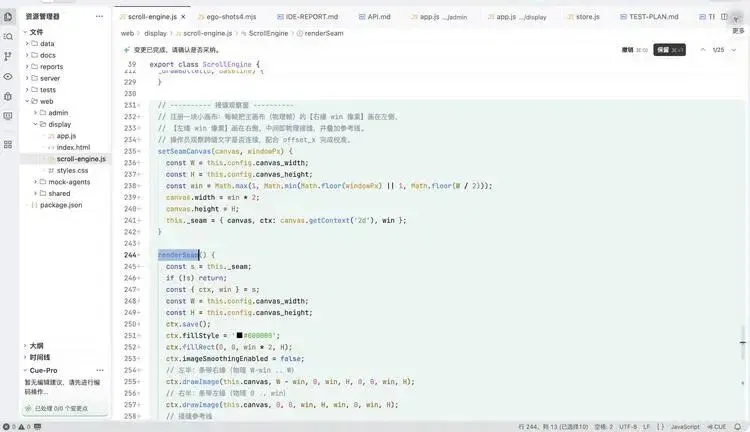Open app.js in the display folder
The height and width of the screenshot is (432, 750).
(x=66, y=136)
